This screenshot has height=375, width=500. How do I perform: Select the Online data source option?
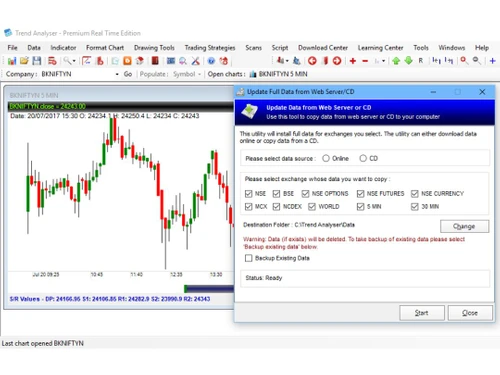[x=326, y=158]
